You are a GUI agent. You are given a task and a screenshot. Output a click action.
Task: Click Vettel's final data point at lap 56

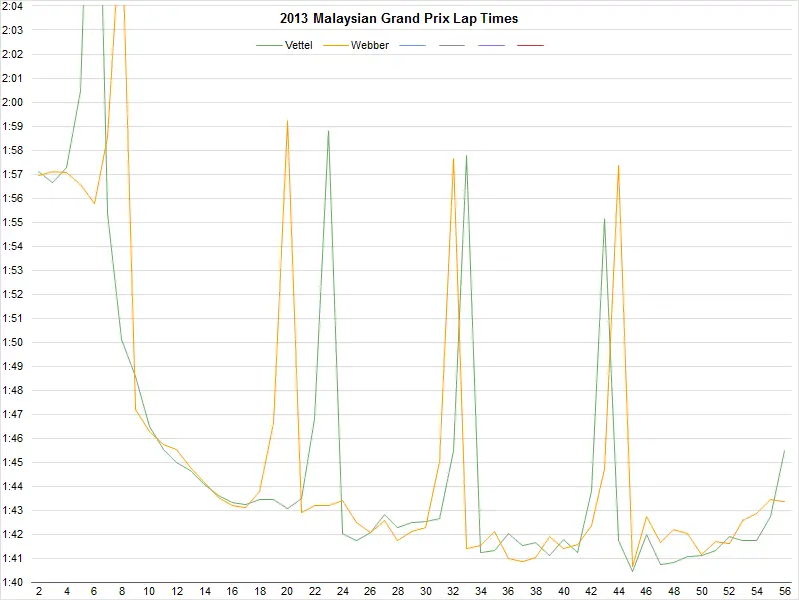784,451
